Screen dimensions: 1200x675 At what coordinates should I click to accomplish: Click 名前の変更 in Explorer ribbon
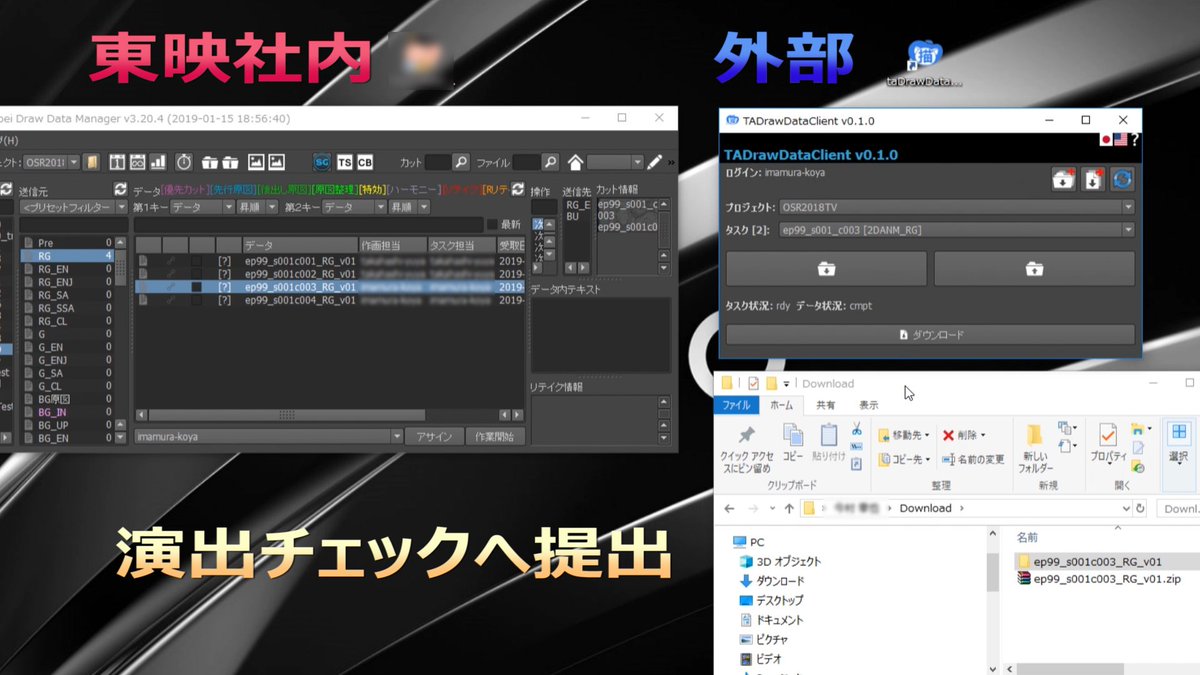974,459
